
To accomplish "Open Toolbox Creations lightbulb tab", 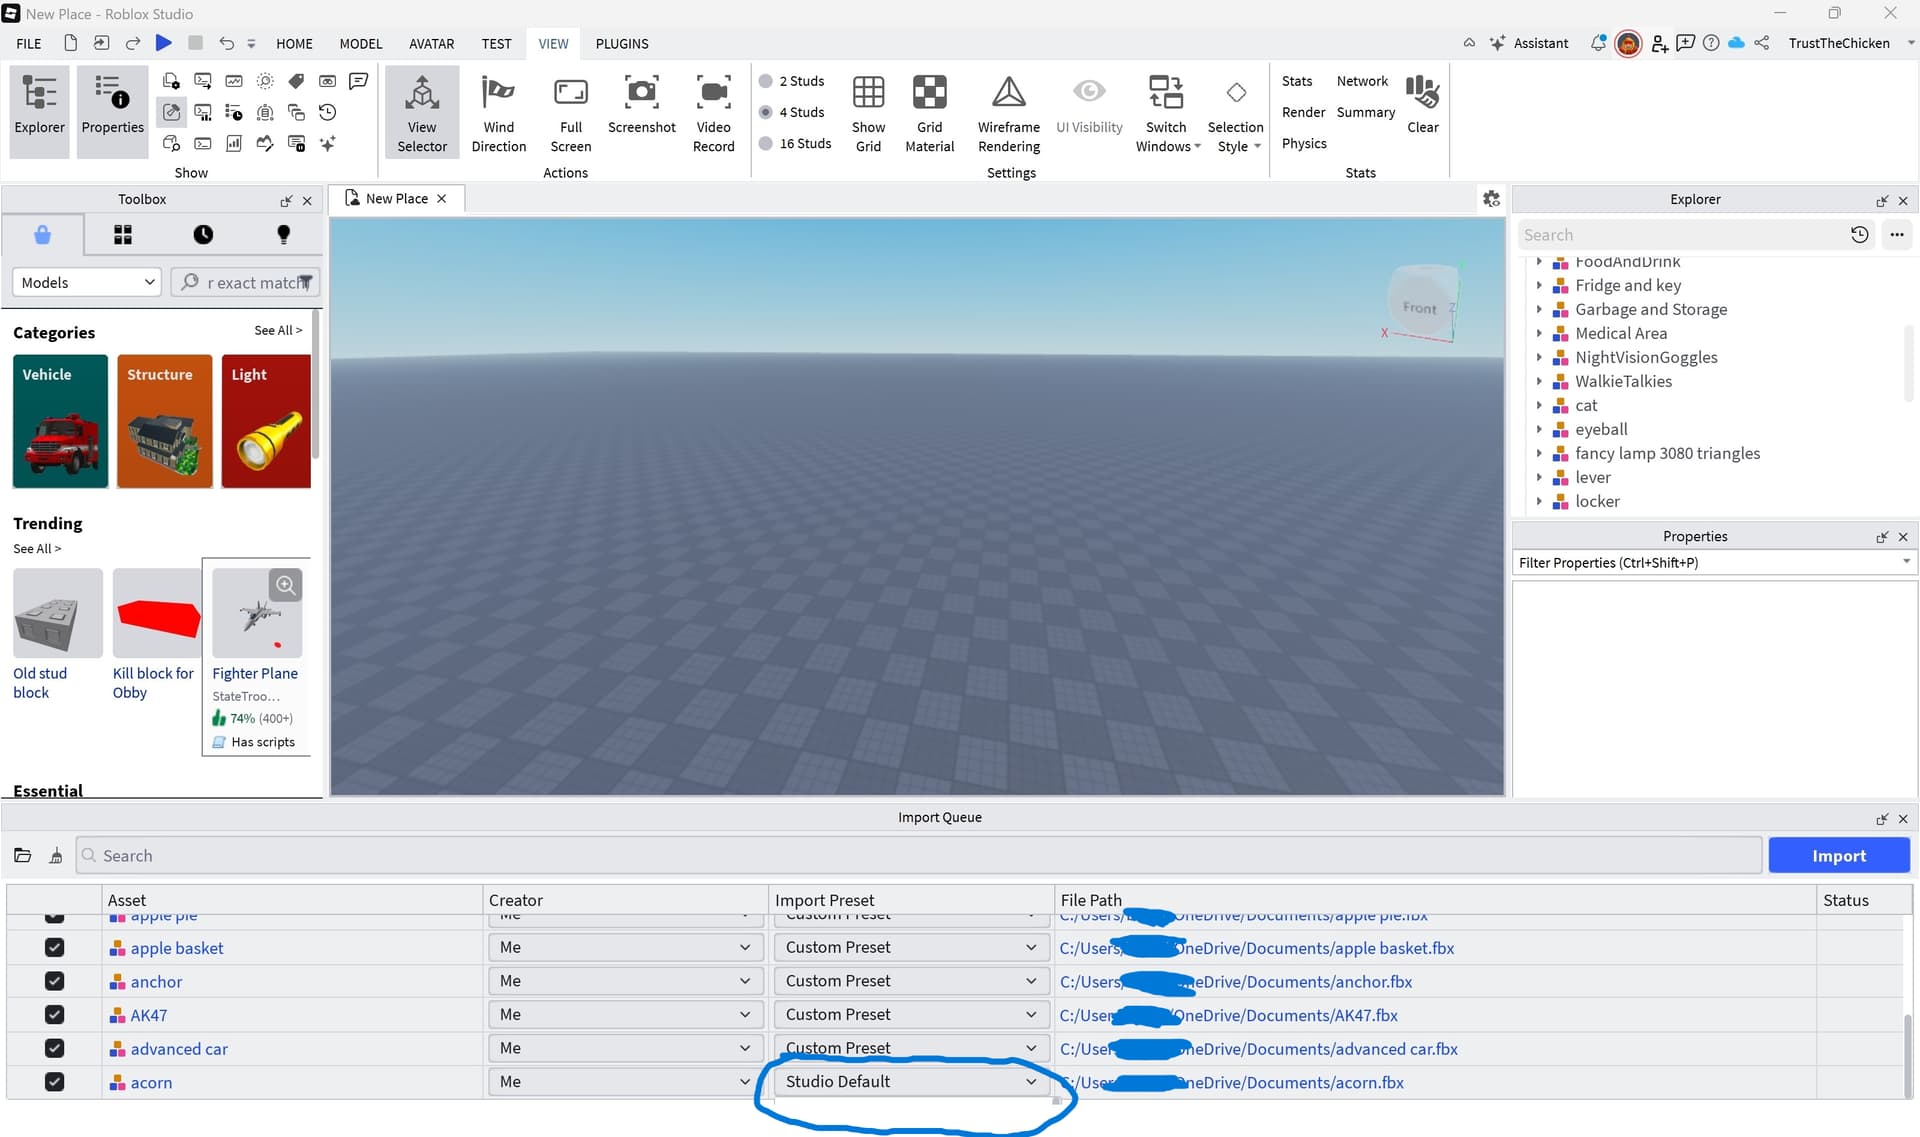I will pyautogui.click(x=283, y=235).
